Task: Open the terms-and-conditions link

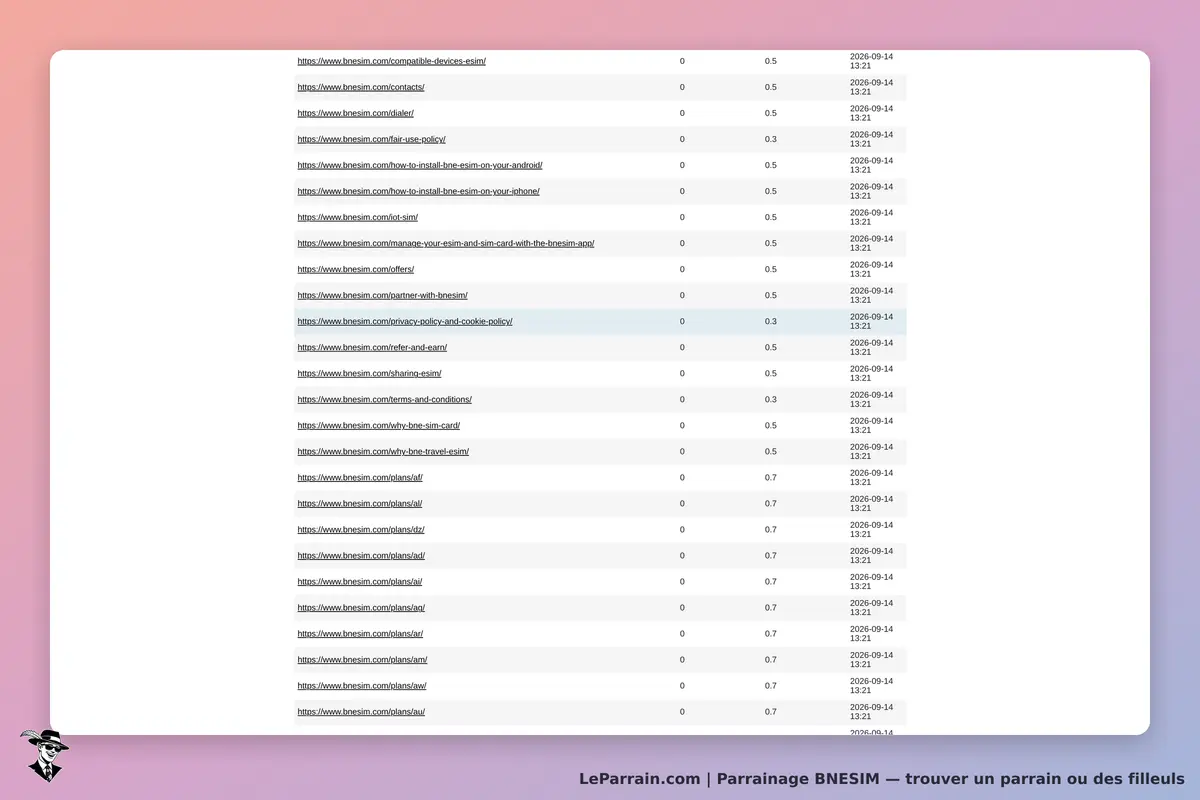Action: (x=385, y=399)
